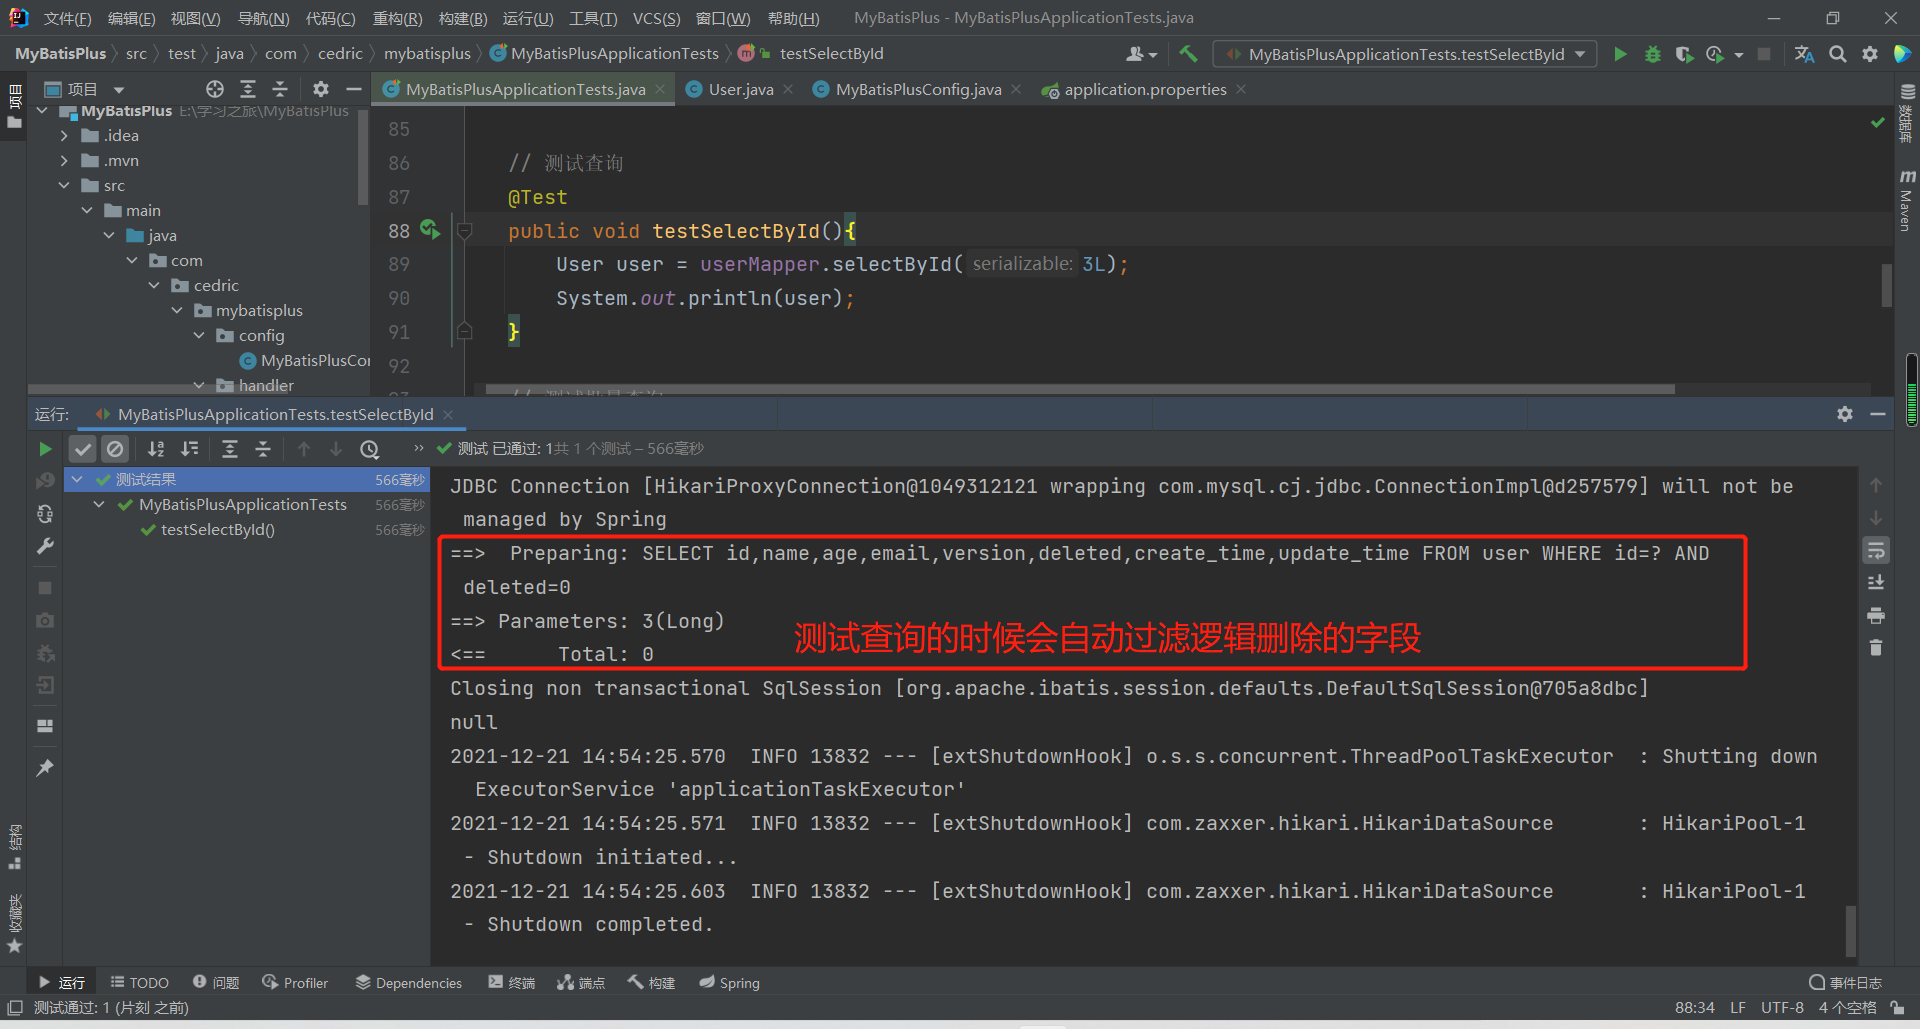Screen dimensions: 1920x1029
Task: Open the Spring tool window
Action: [730, 983]
